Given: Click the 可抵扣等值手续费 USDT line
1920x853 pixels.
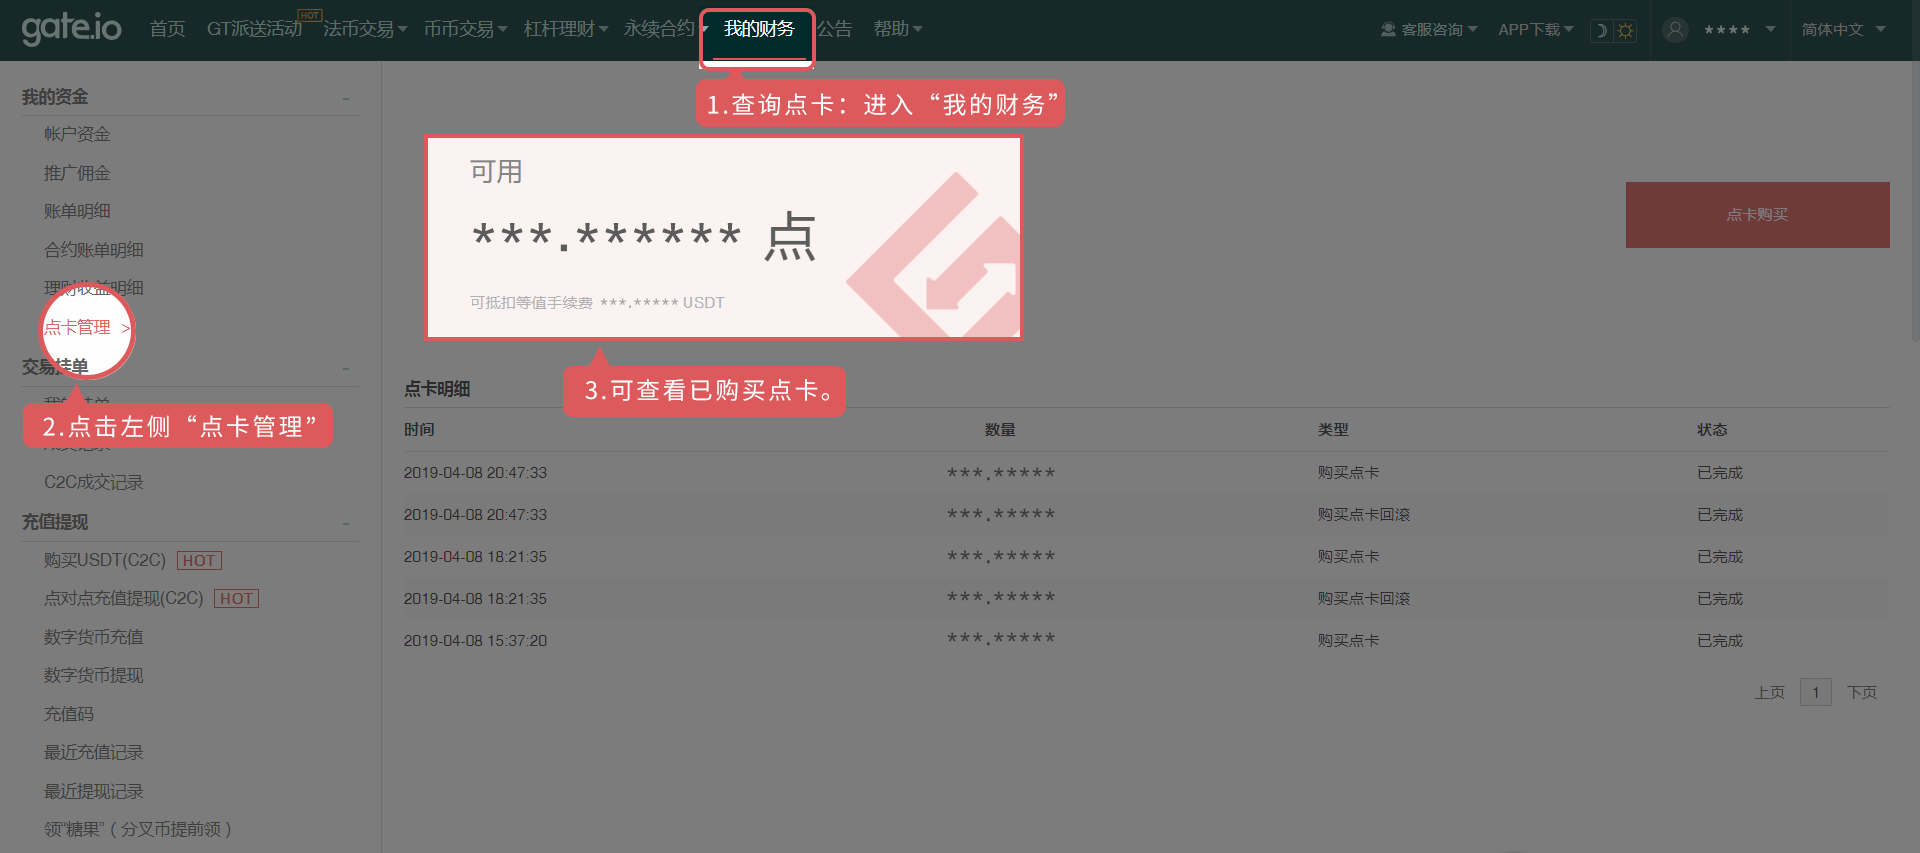Looking at the screenshot, I should [x=597, y=302].
